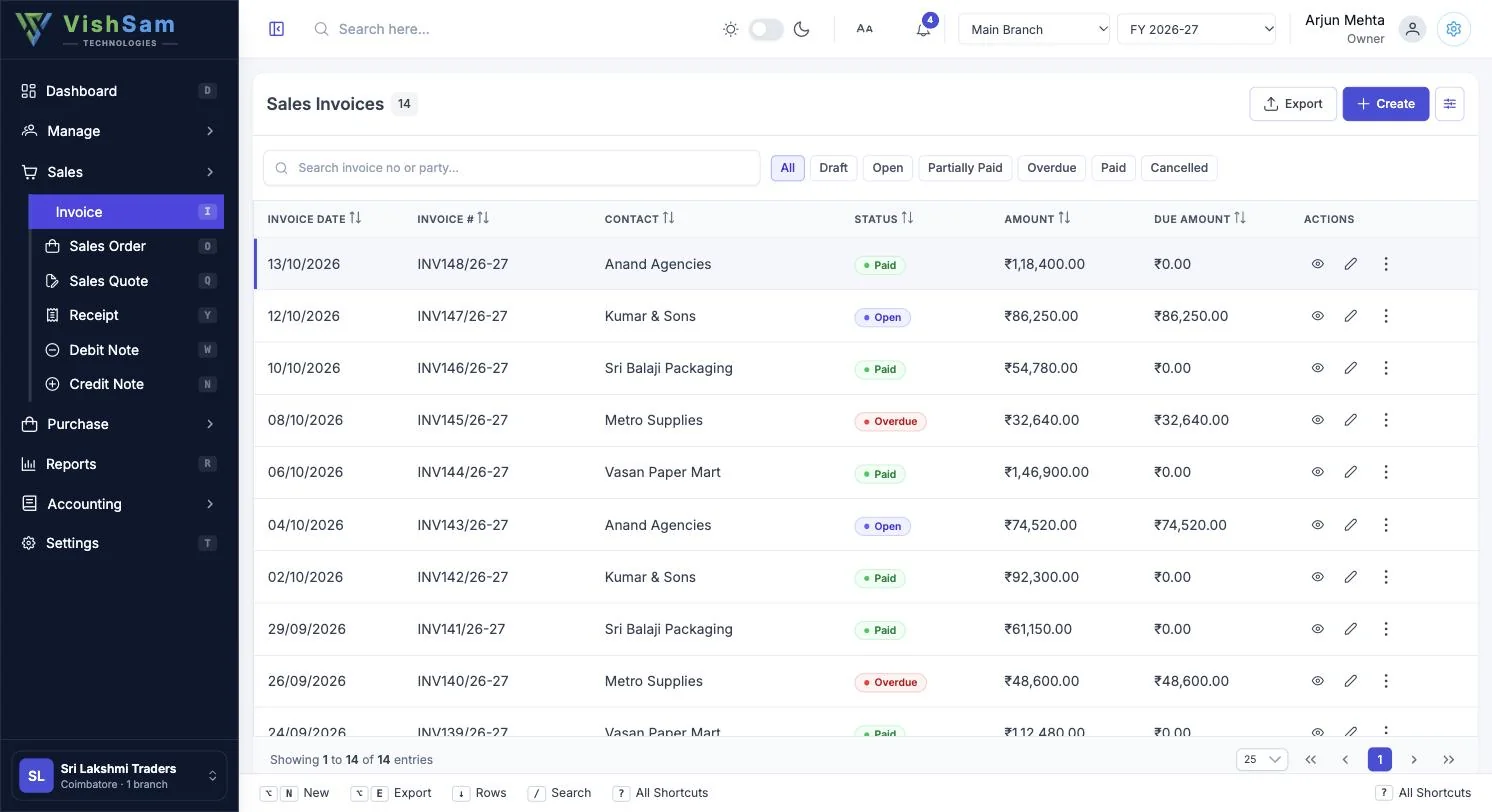The height and width of the screenshot is (812, 1492).
Task: Expand the Purchase sidebar menu
Action: pos(119,424)
